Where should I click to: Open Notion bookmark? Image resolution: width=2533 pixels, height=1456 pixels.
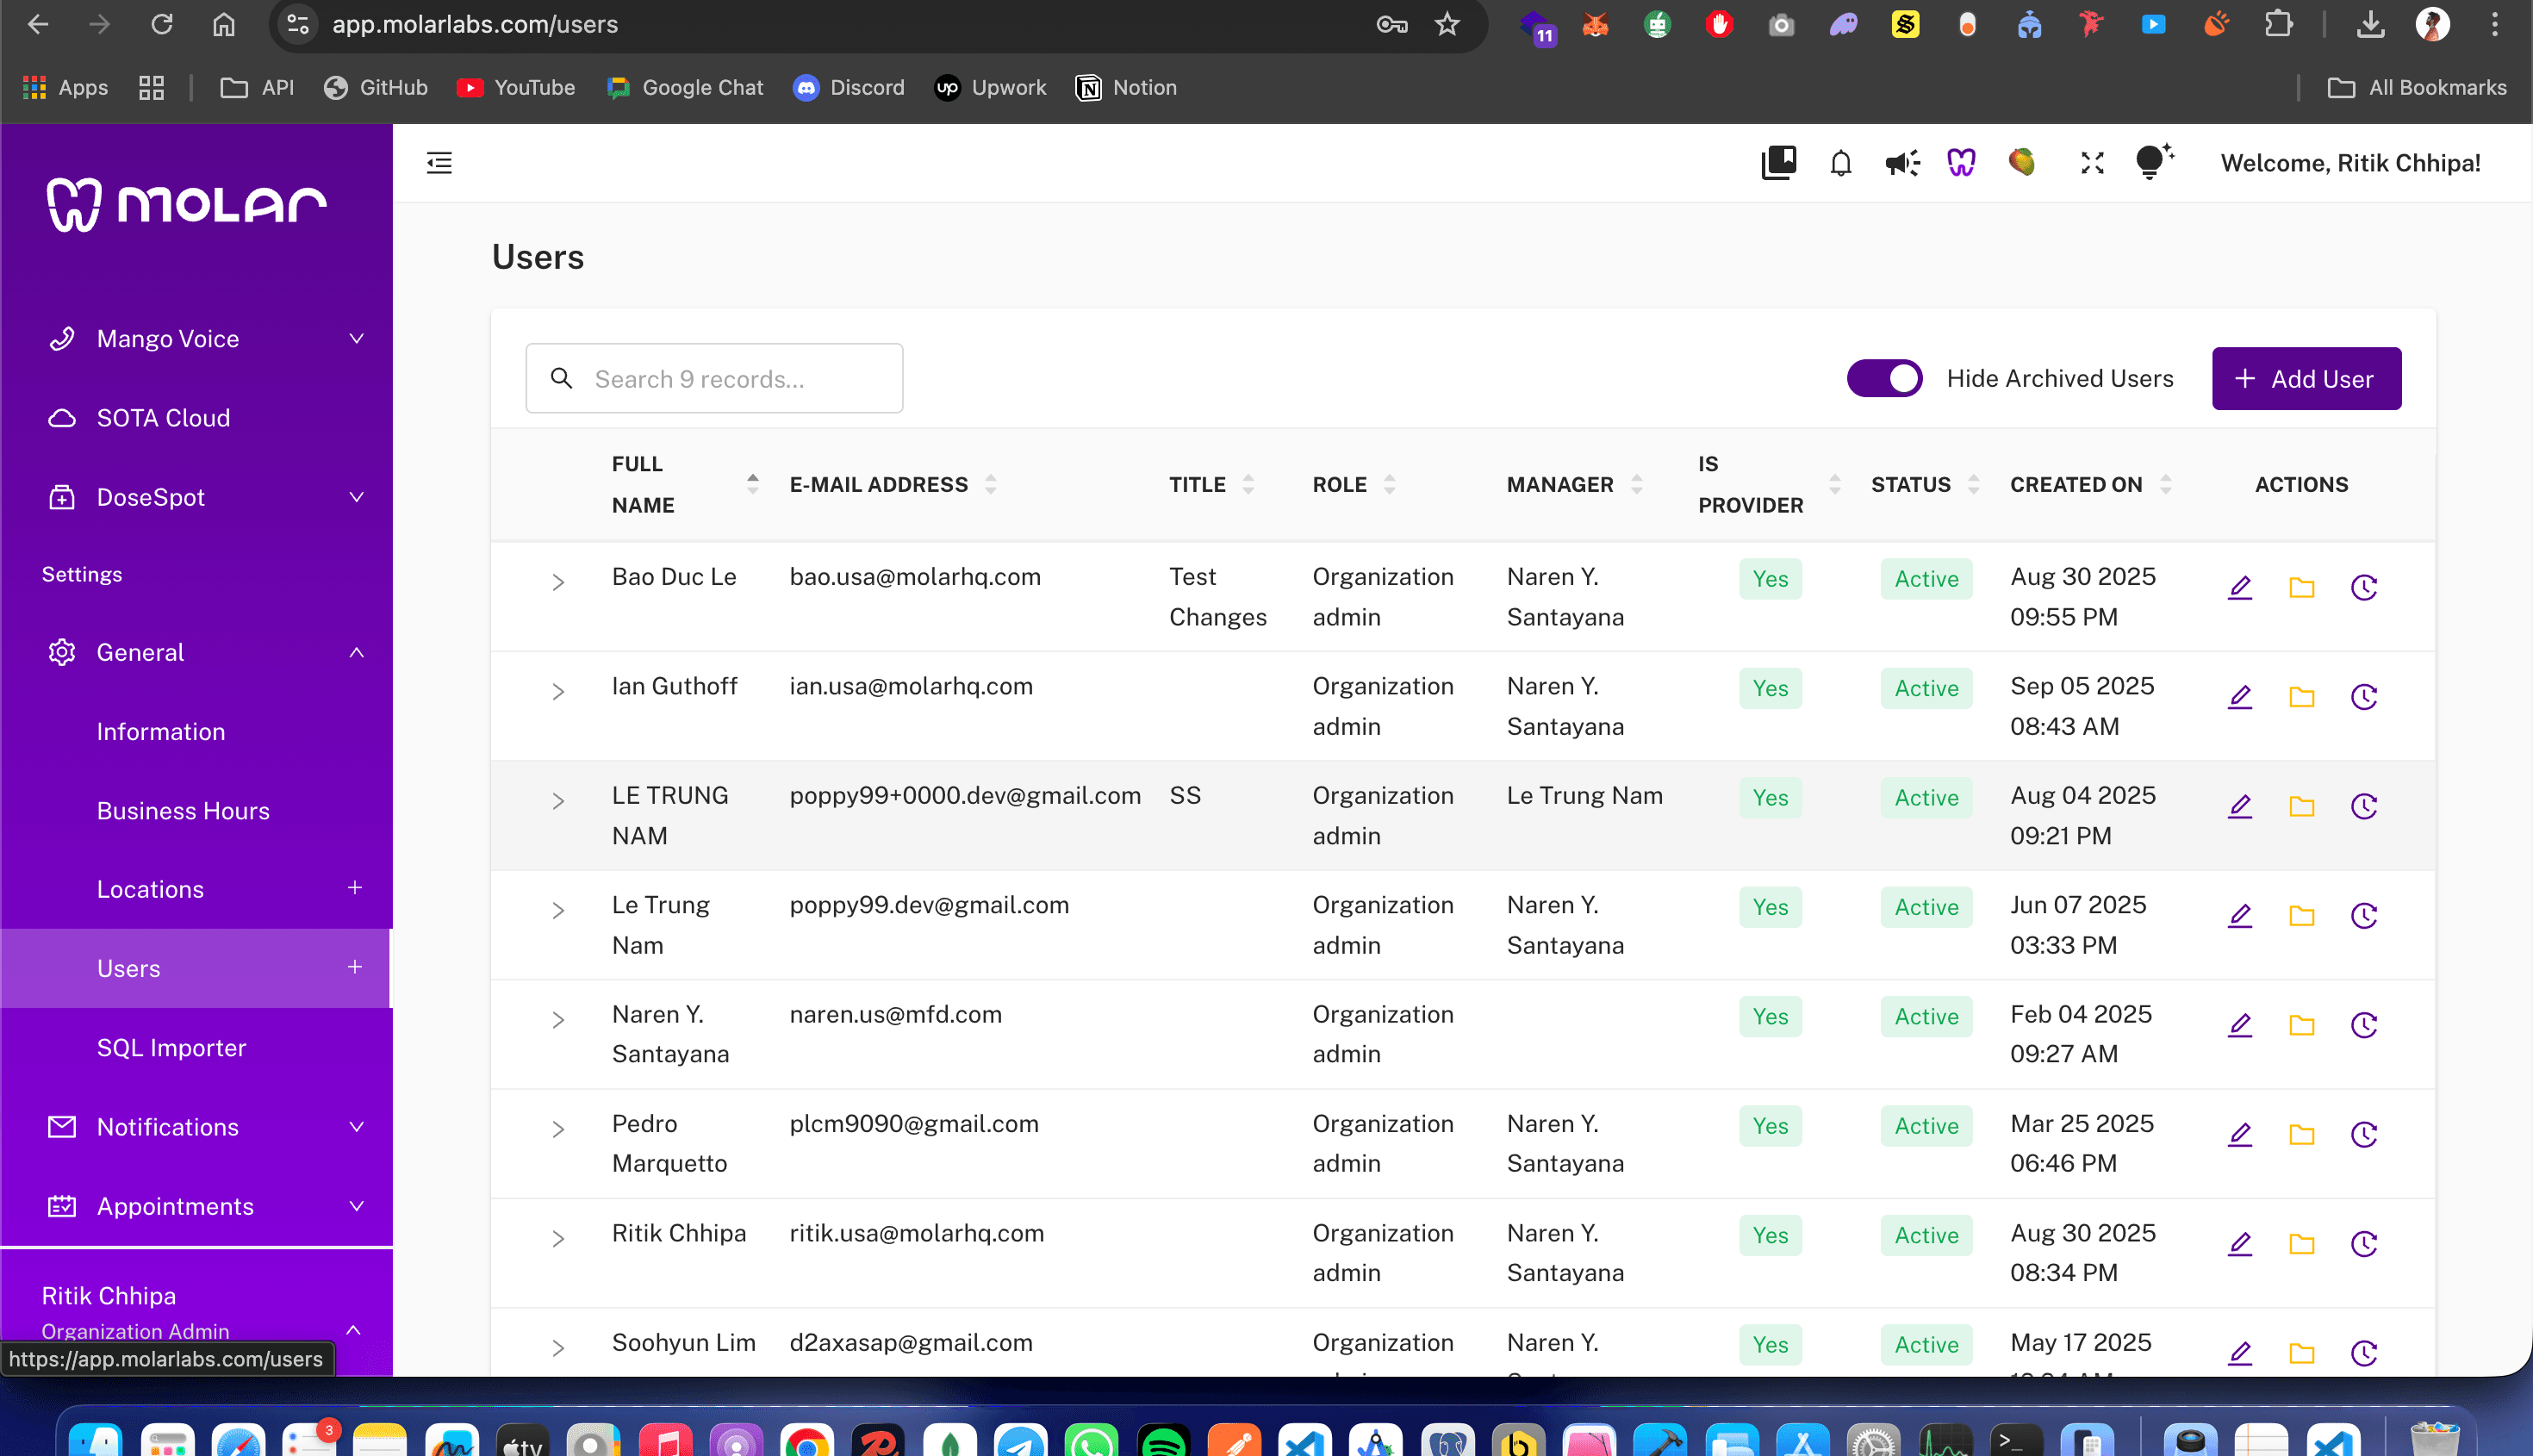pos(1126,88)
